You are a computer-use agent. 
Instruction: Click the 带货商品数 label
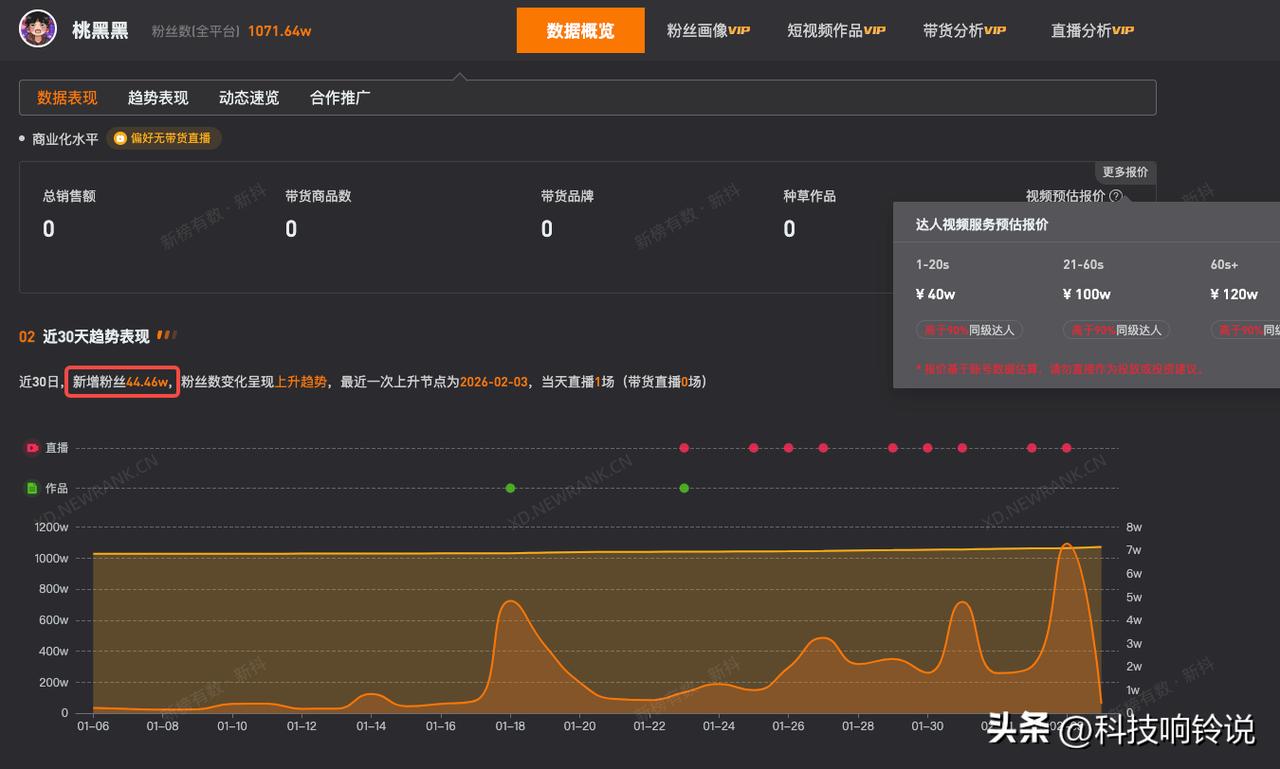(318, 196)
